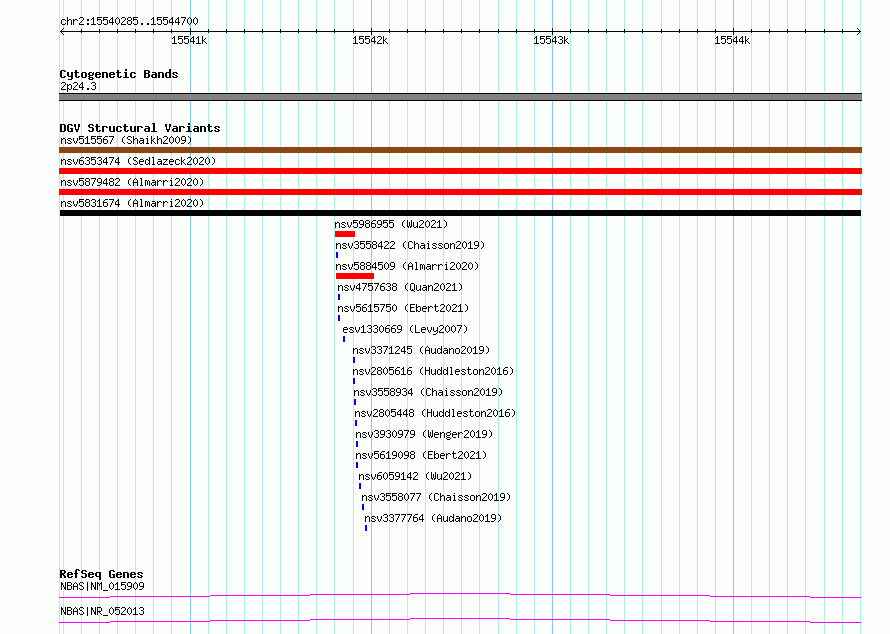The image size is (890, 634).
Task: Open nsv5879482 (Almarri2020) variant label
Action: coord(132,182)
